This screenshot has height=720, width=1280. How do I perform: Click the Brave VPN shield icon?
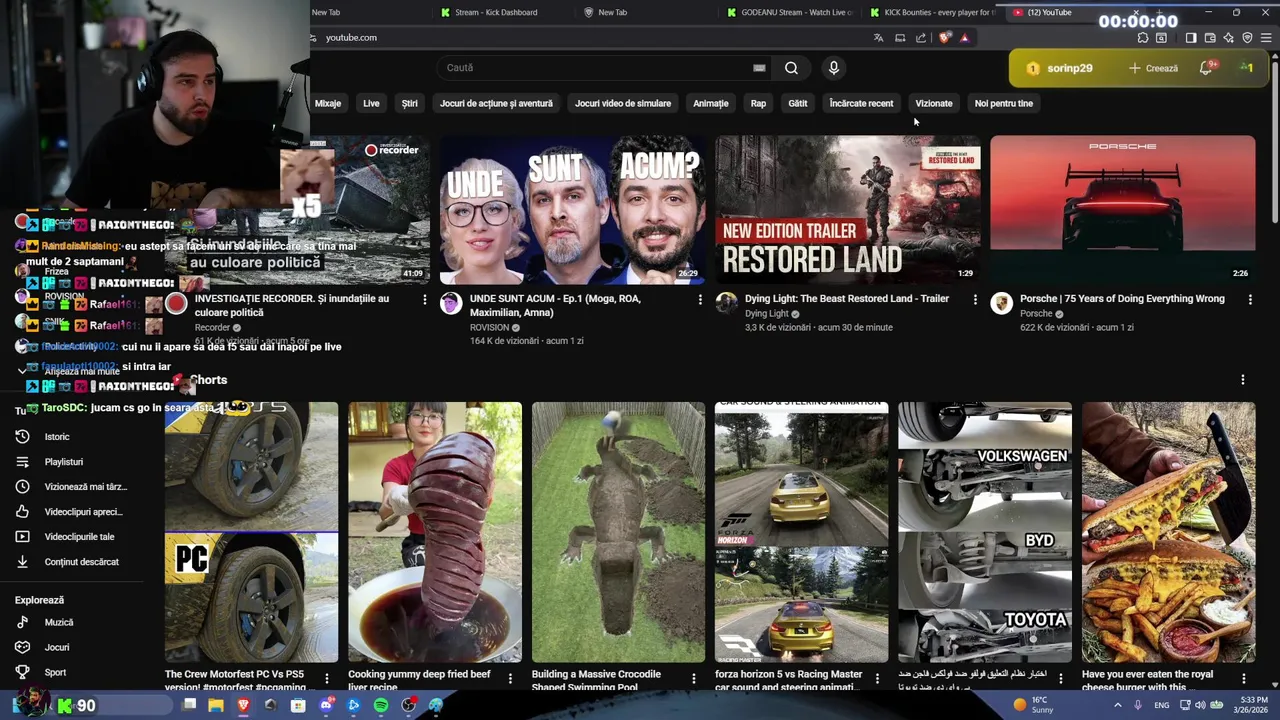click(1247, 38)
